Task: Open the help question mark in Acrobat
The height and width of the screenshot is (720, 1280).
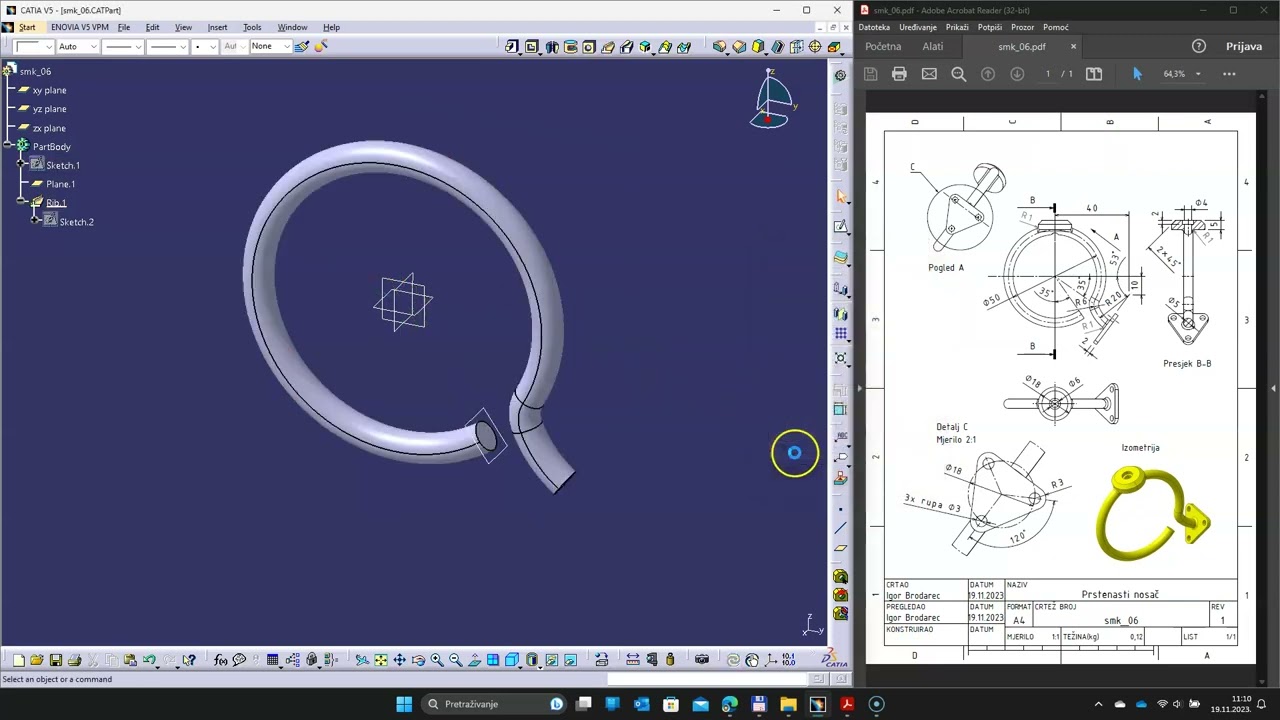Action: [x=1199, y=46]
